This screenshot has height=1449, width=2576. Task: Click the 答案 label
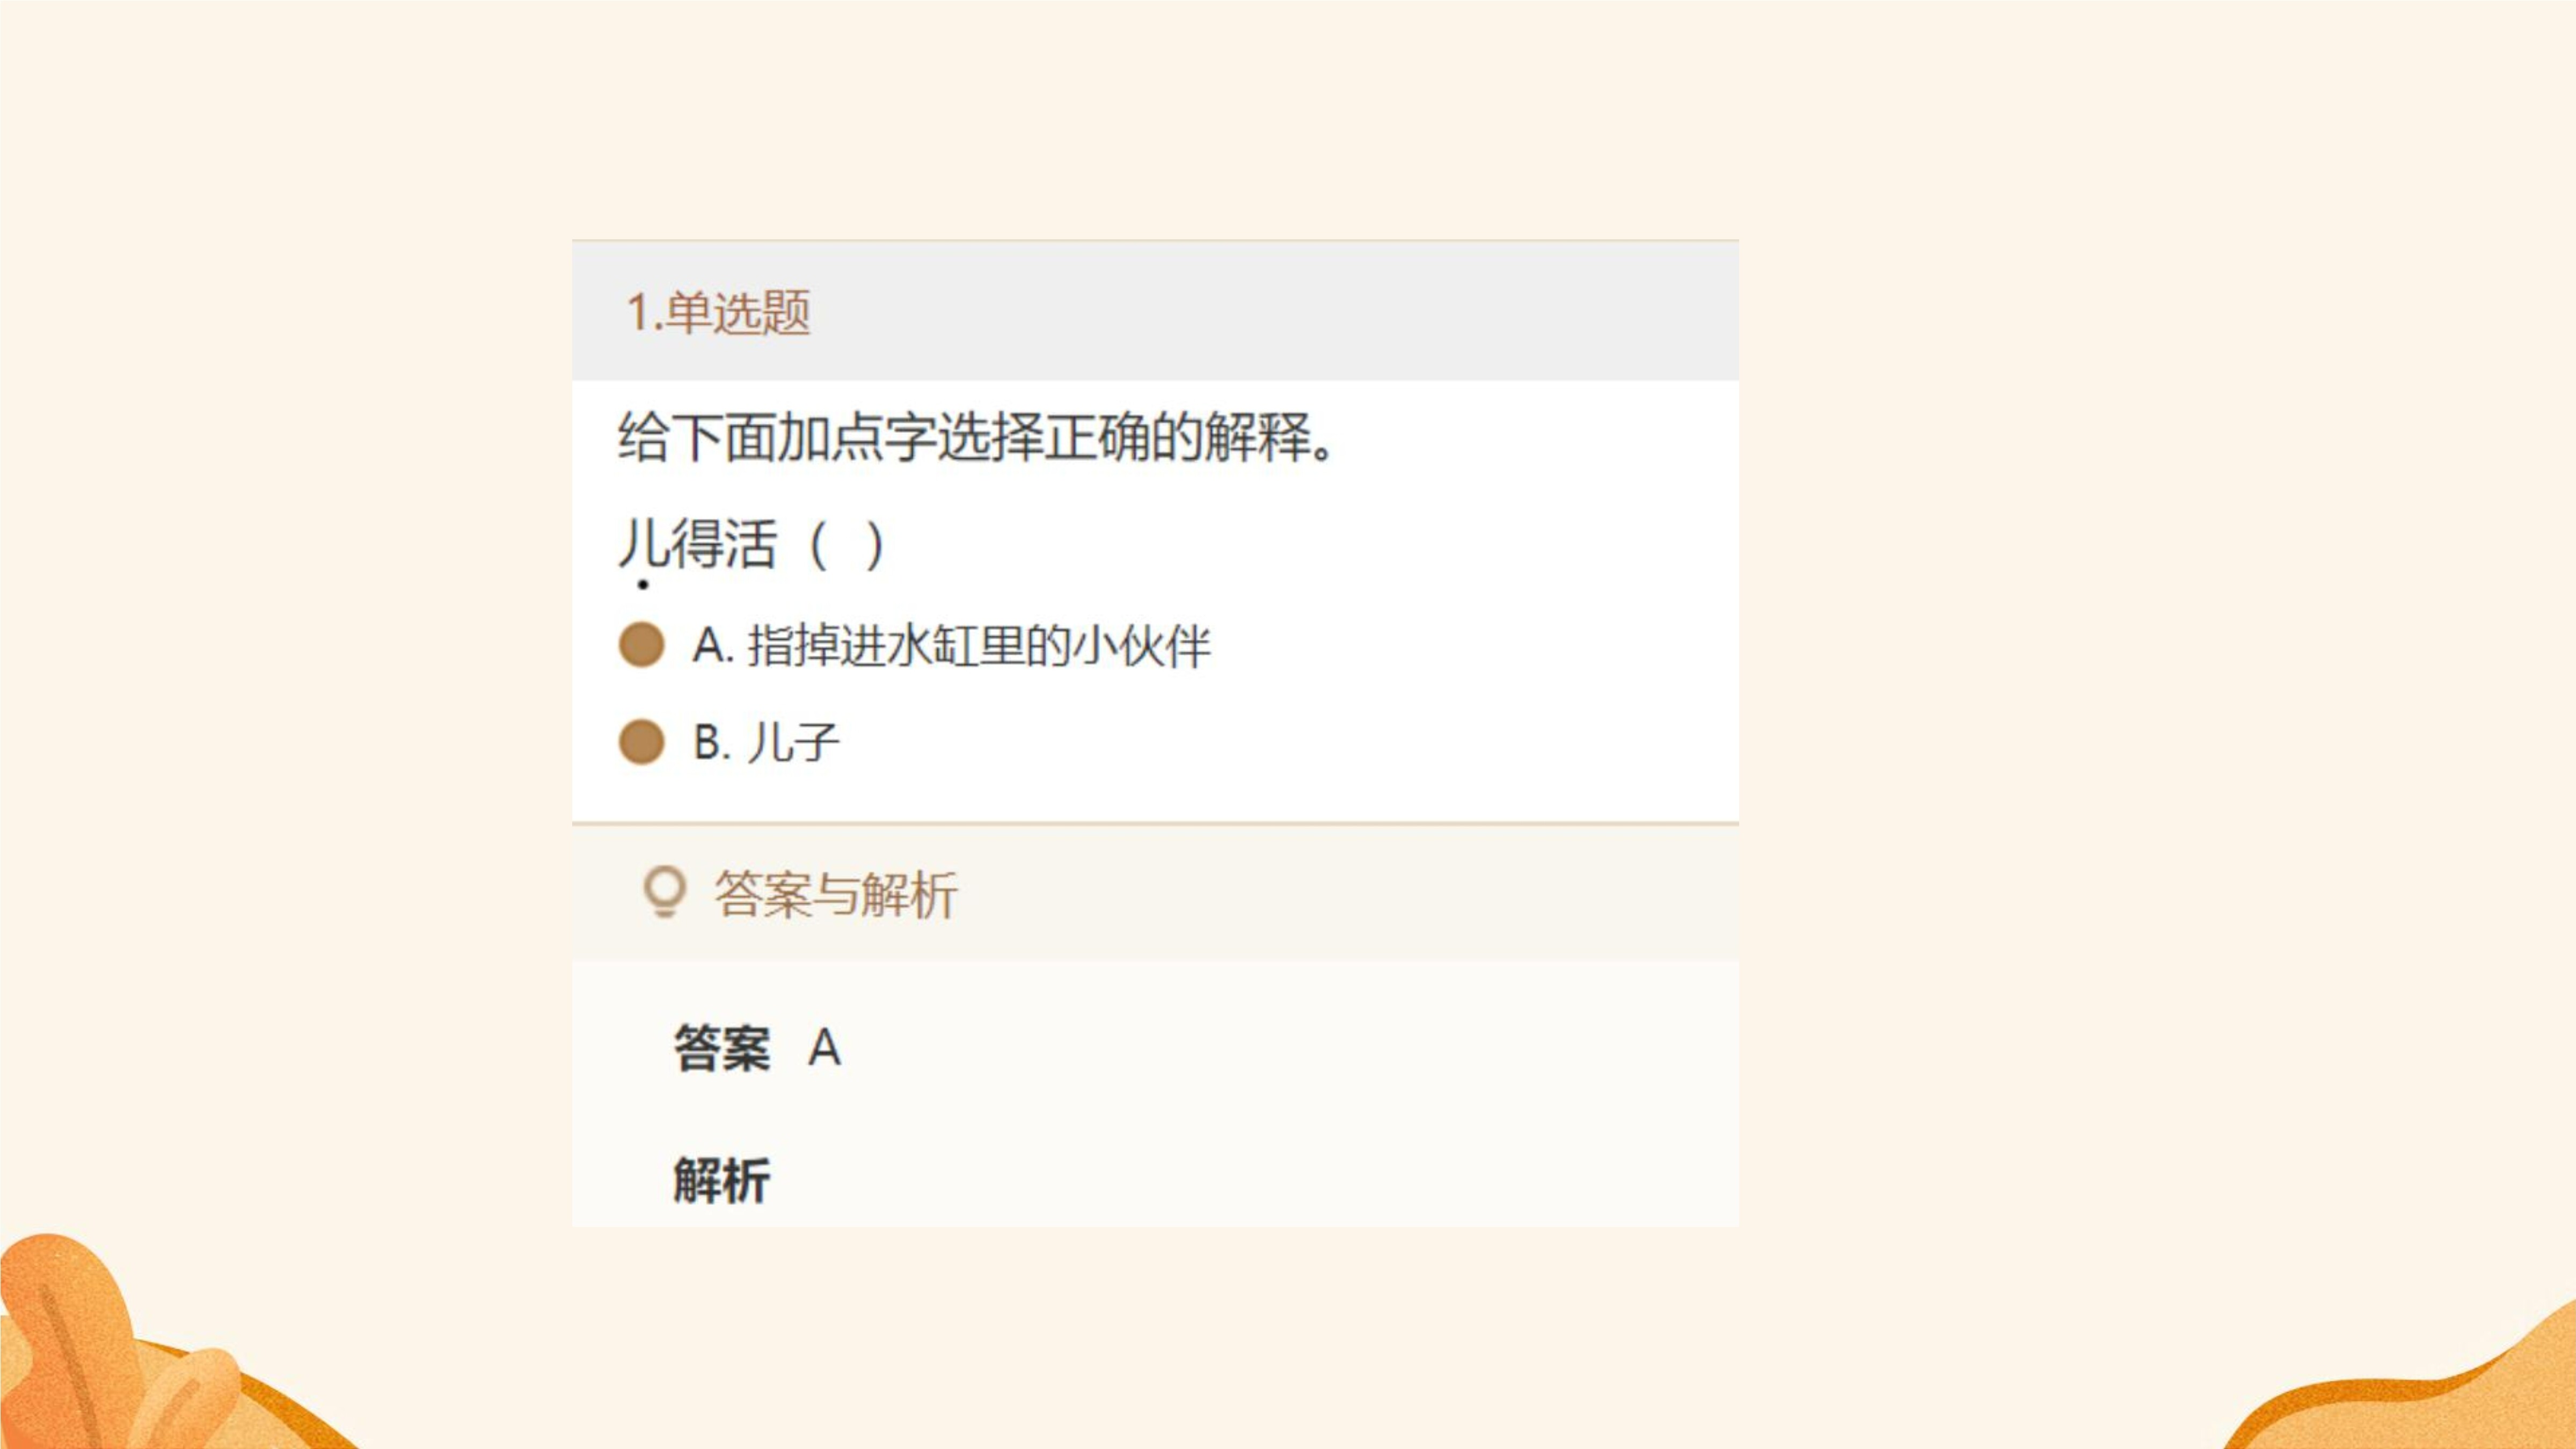[722, 1048]
